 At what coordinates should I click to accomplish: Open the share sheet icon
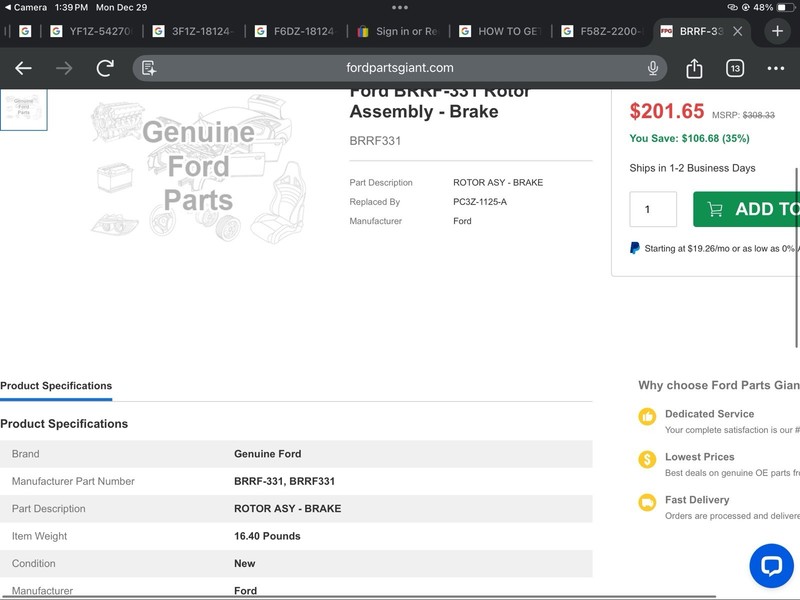[694, 68]
